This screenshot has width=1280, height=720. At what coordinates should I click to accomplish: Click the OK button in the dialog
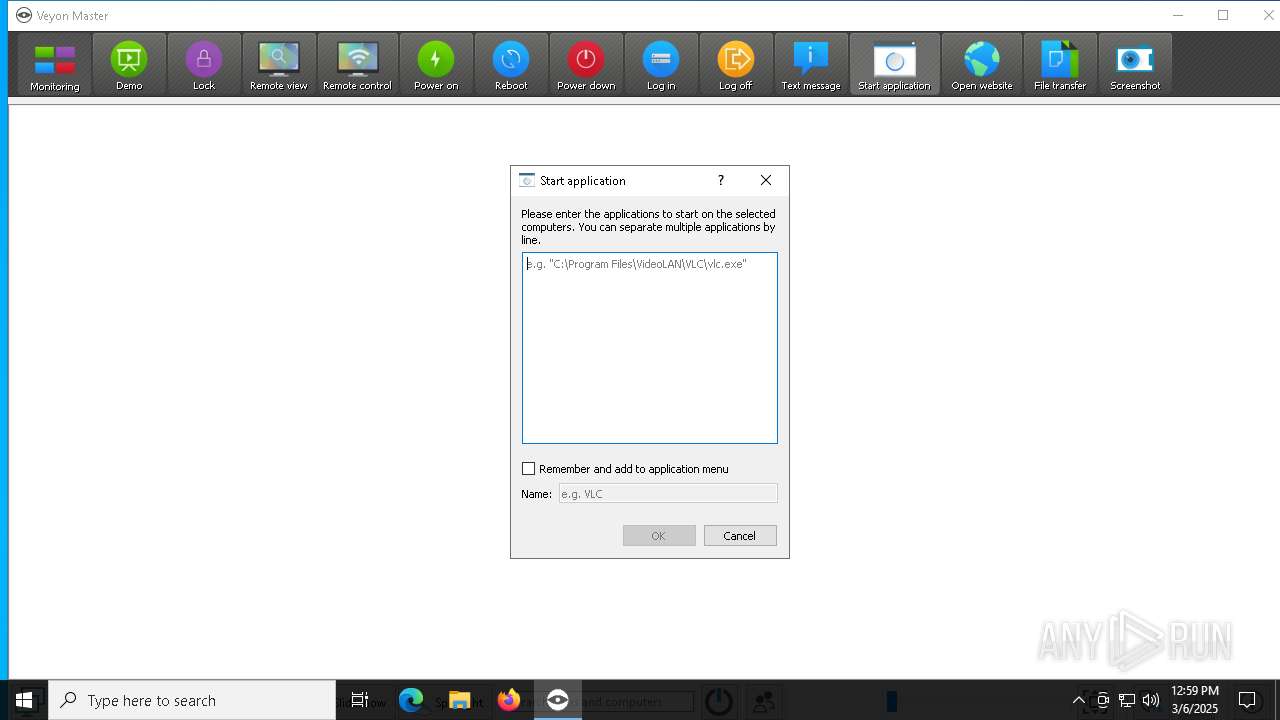659,536
